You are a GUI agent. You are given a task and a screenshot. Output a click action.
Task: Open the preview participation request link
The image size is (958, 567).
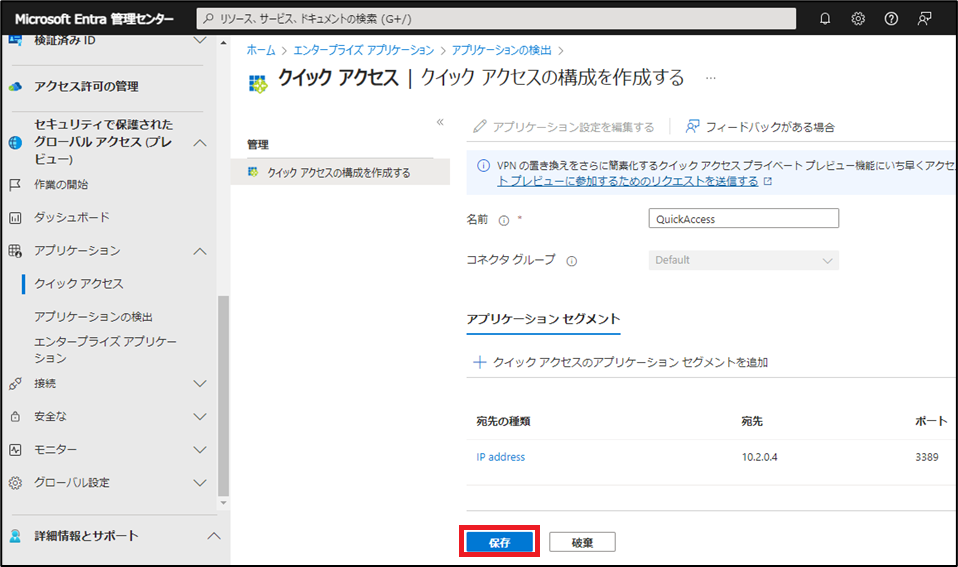(x=627, y=181)
